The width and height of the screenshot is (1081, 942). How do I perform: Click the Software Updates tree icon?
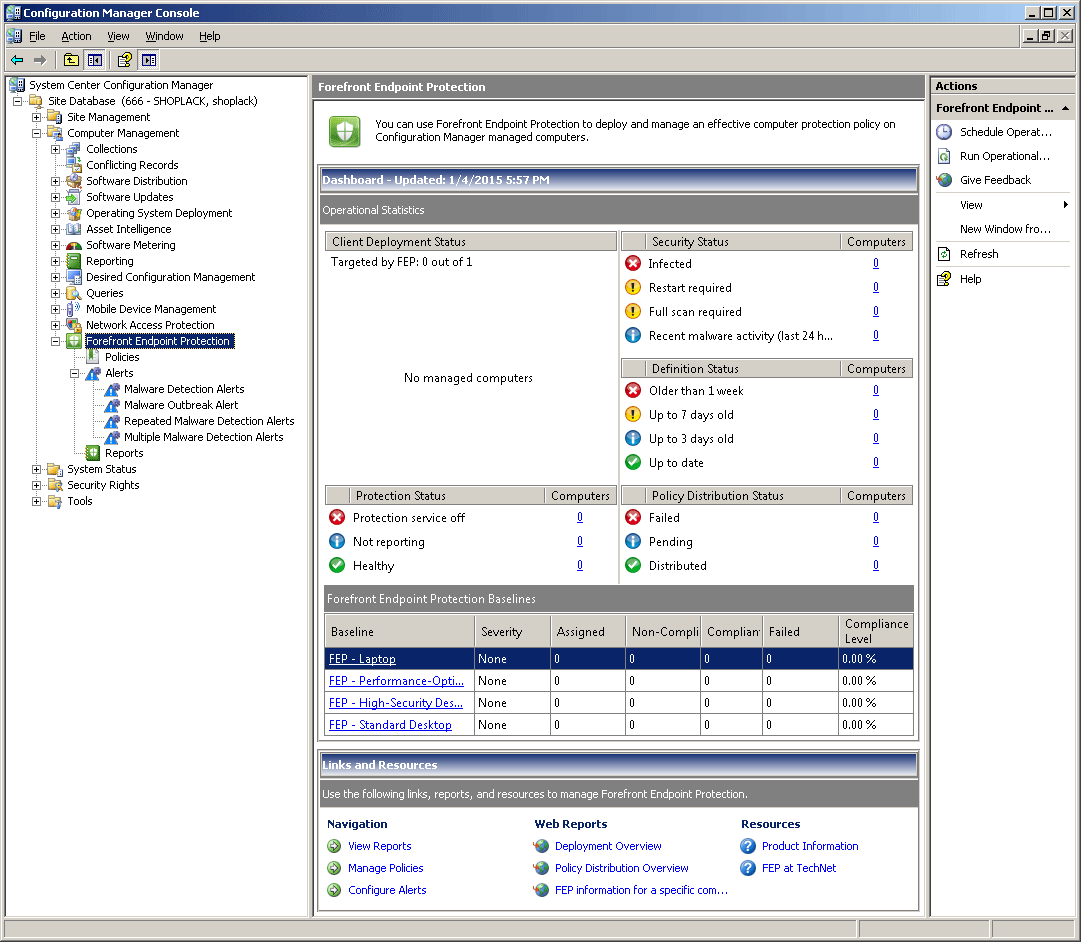tap(74, 197)
